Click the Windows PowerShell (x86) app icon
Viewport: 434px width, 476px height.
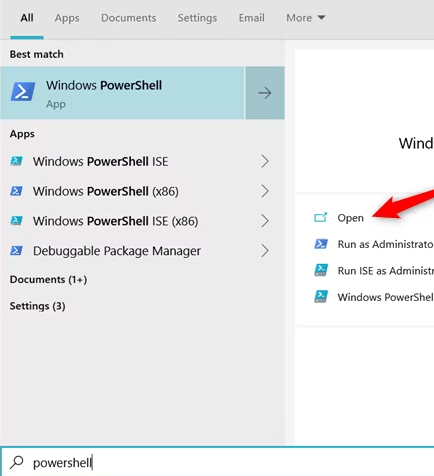coord(16,191)
